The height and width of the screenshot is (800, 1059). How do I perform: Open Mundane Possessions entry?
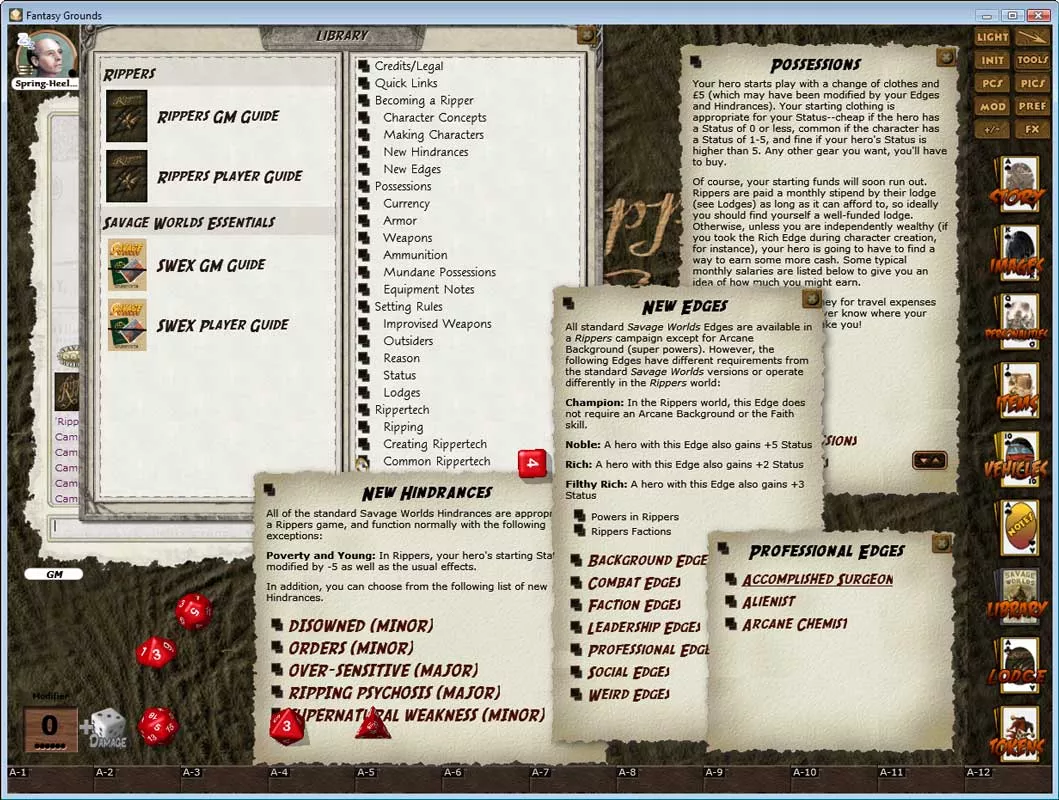click(439, 272)
